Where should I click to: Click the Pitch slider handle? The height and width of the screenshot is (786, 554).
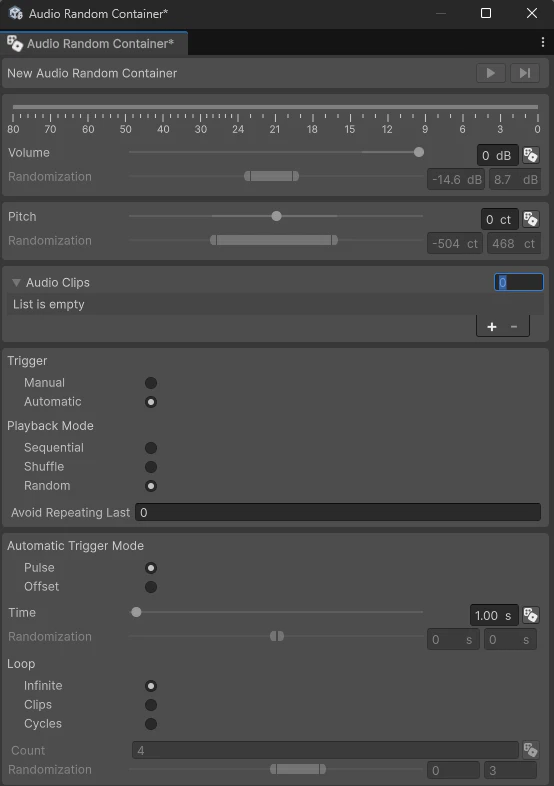pos(276,216)
